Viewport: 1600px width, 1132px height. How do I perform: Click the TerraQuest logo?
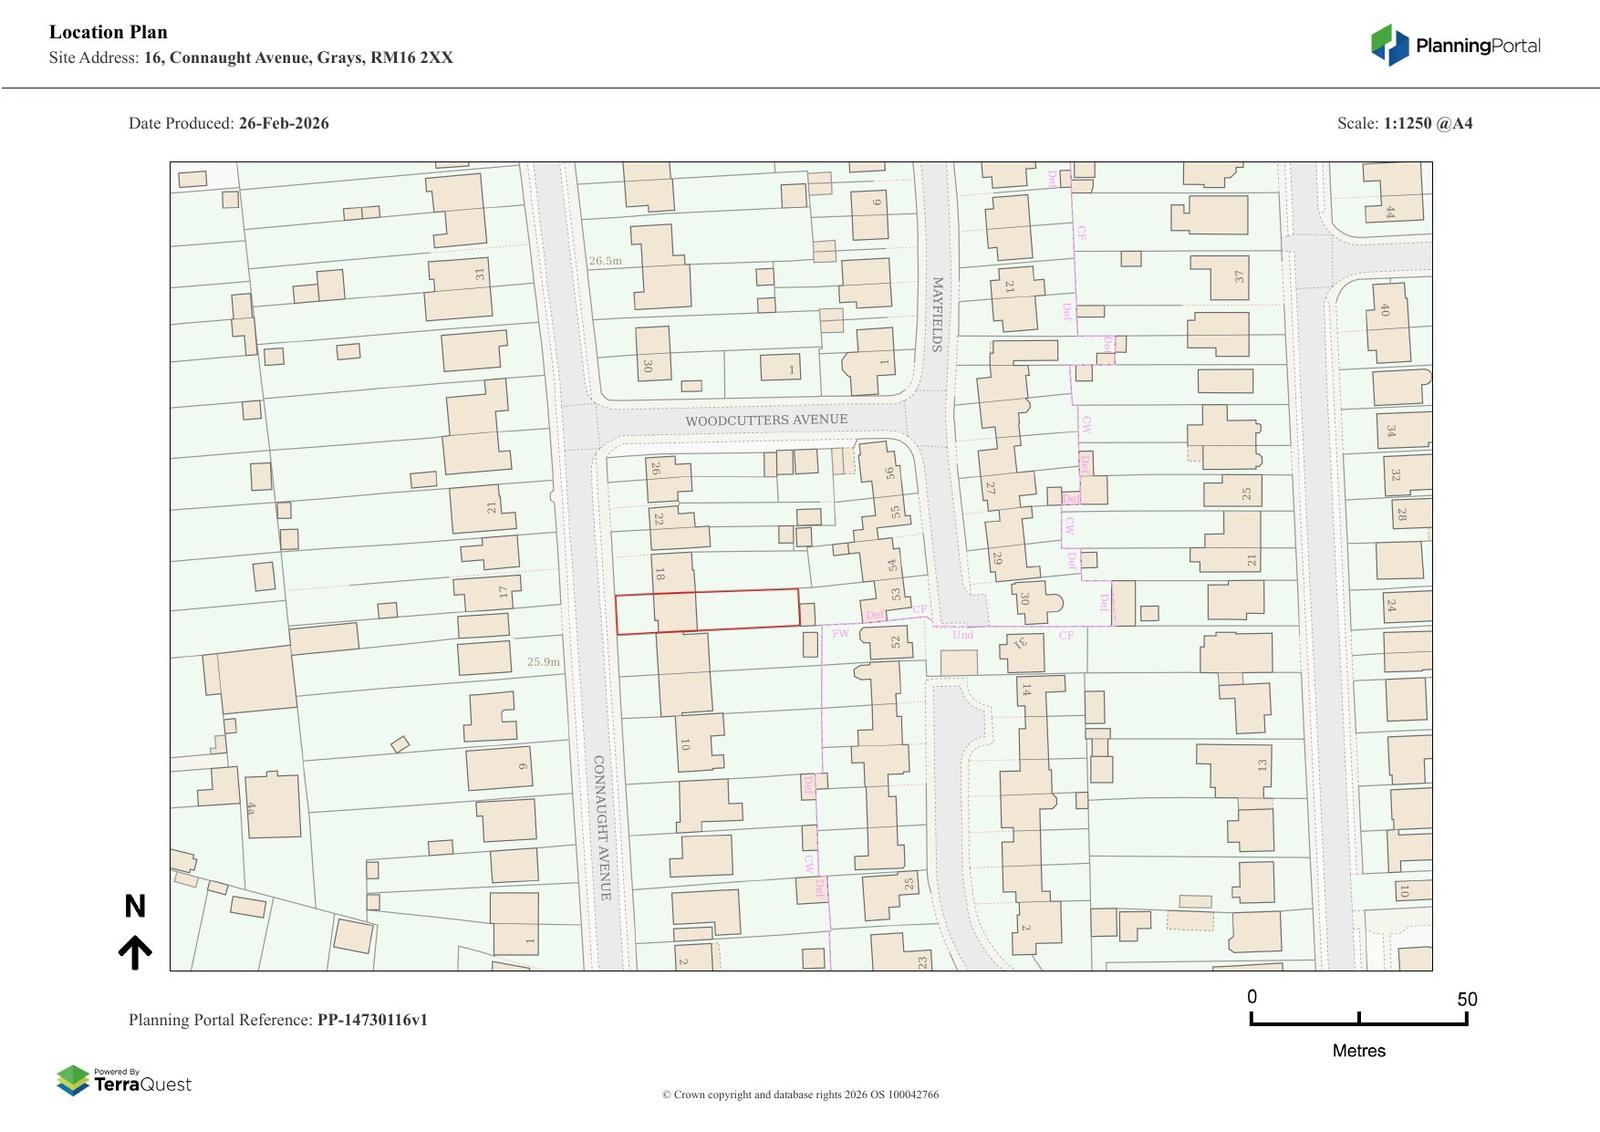[x=124, y=1081]
